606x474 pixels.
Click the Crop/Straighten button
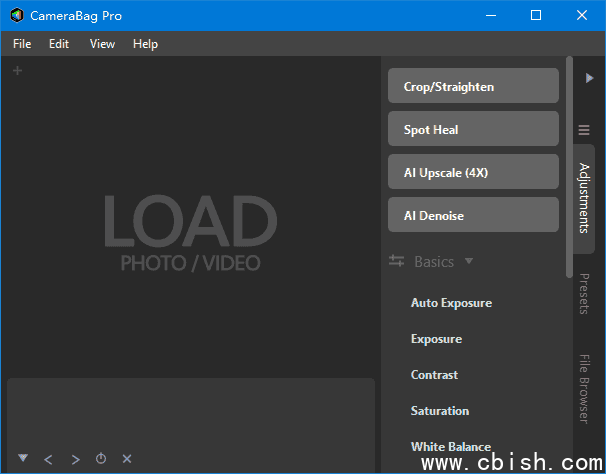(x=473, y=86)
